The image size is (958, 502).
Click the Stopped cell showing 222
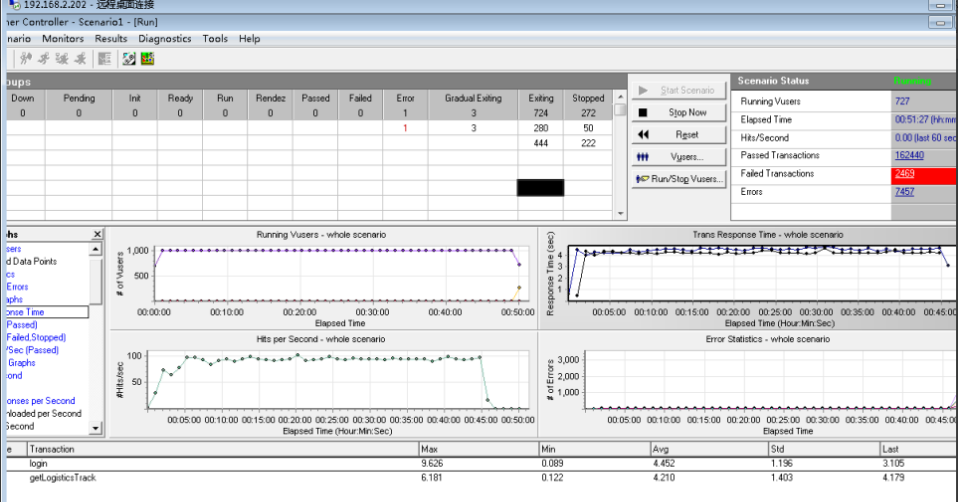pos(588,143)
